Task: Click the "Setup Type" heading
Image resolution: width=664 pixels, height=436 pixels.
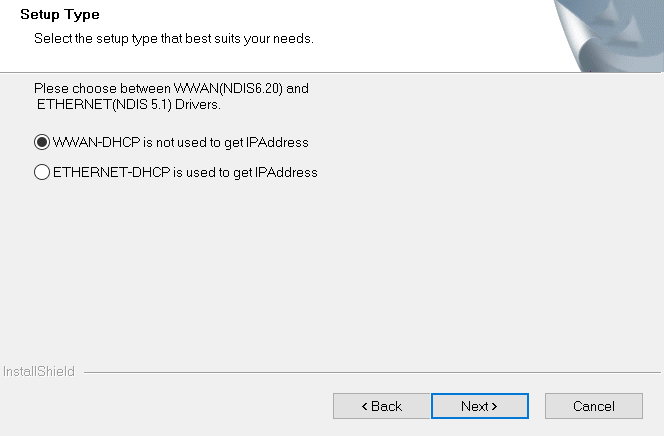Action: [61, 16]
